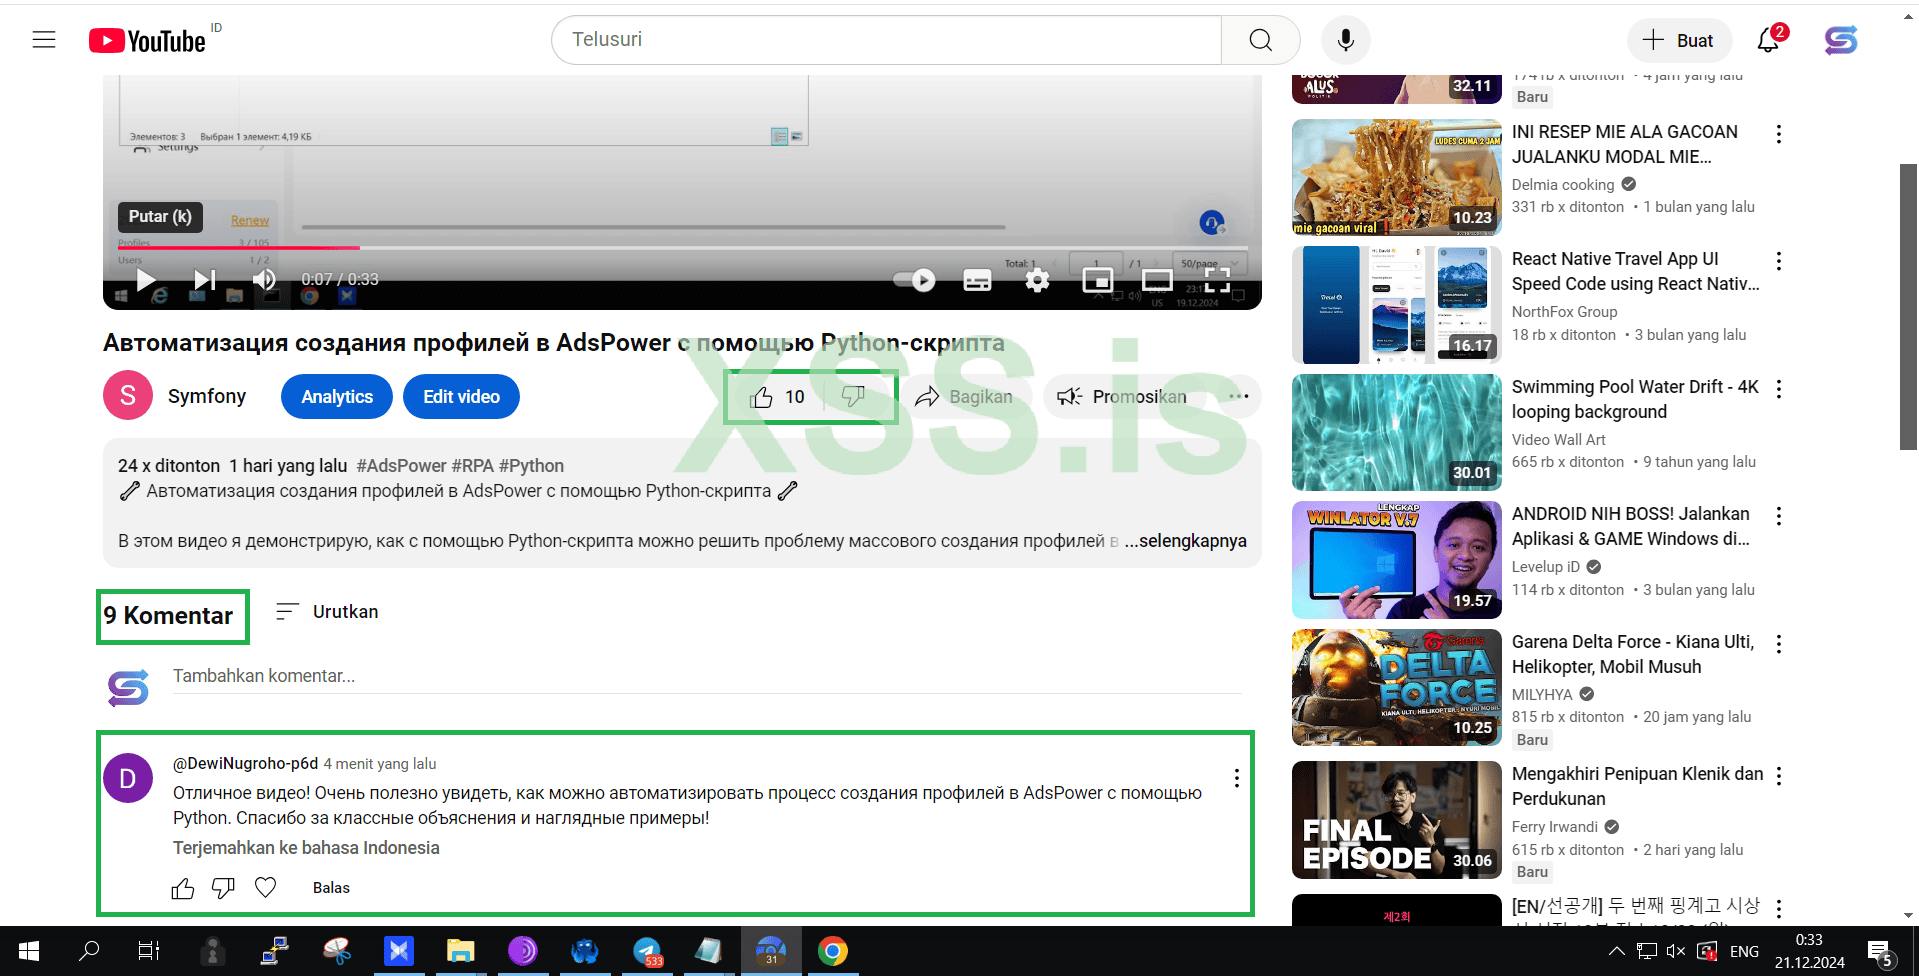Open Windows Start menu
Screen dimensions: 1919x976
coord(29,951)
